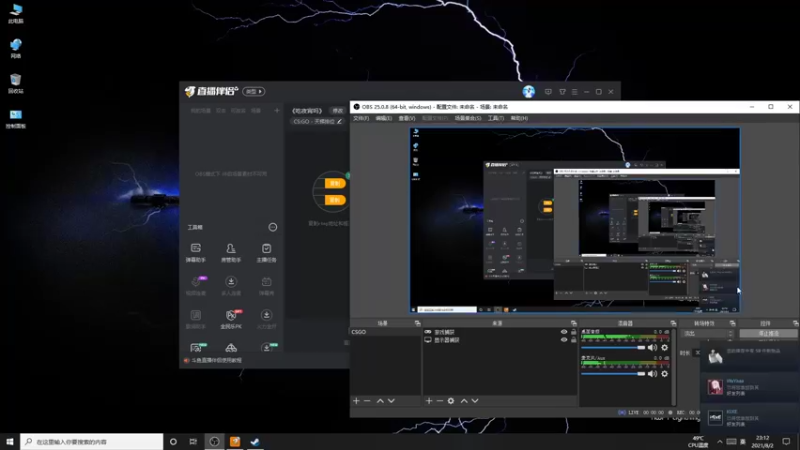Image resolution: width=800 pixels, height=450 pixels.
Task: Open the Steam icon on the taskbar
Action: pos(255,441)
